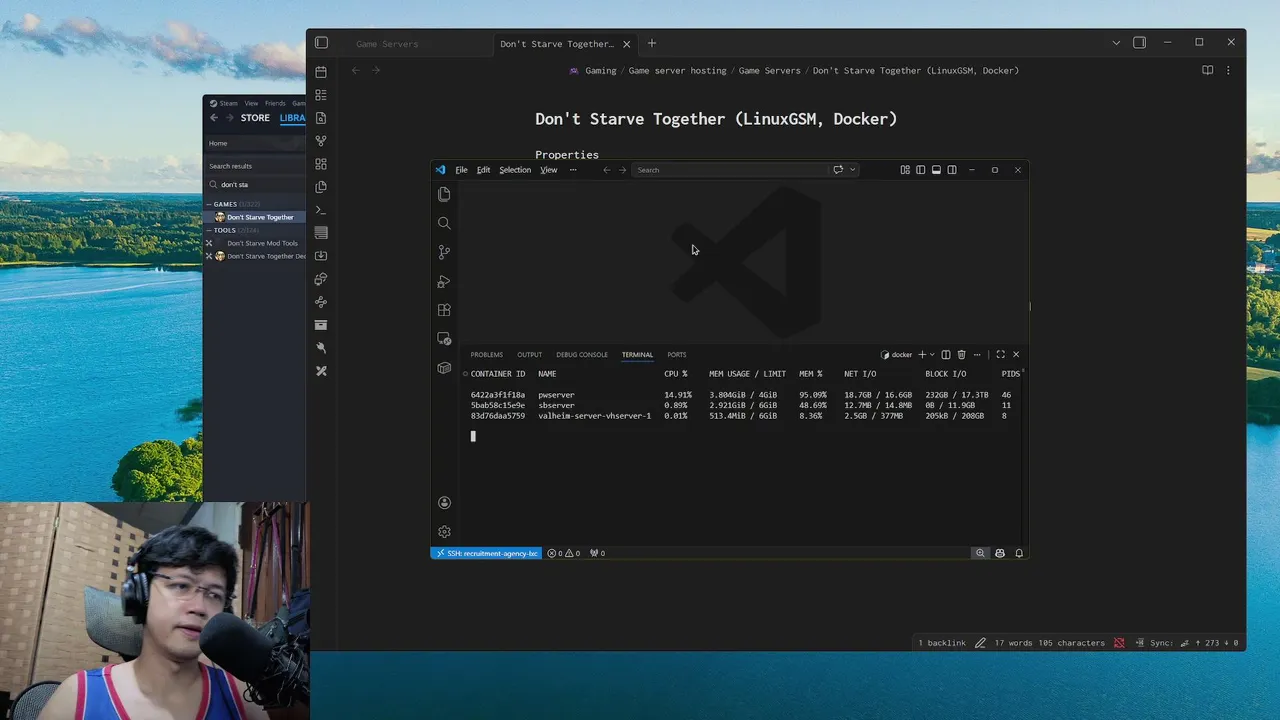This screenshot has width=1280, height=720.
Task: Open VS Code Copilot chat icon beside search
Action: [x=838, y=170]
